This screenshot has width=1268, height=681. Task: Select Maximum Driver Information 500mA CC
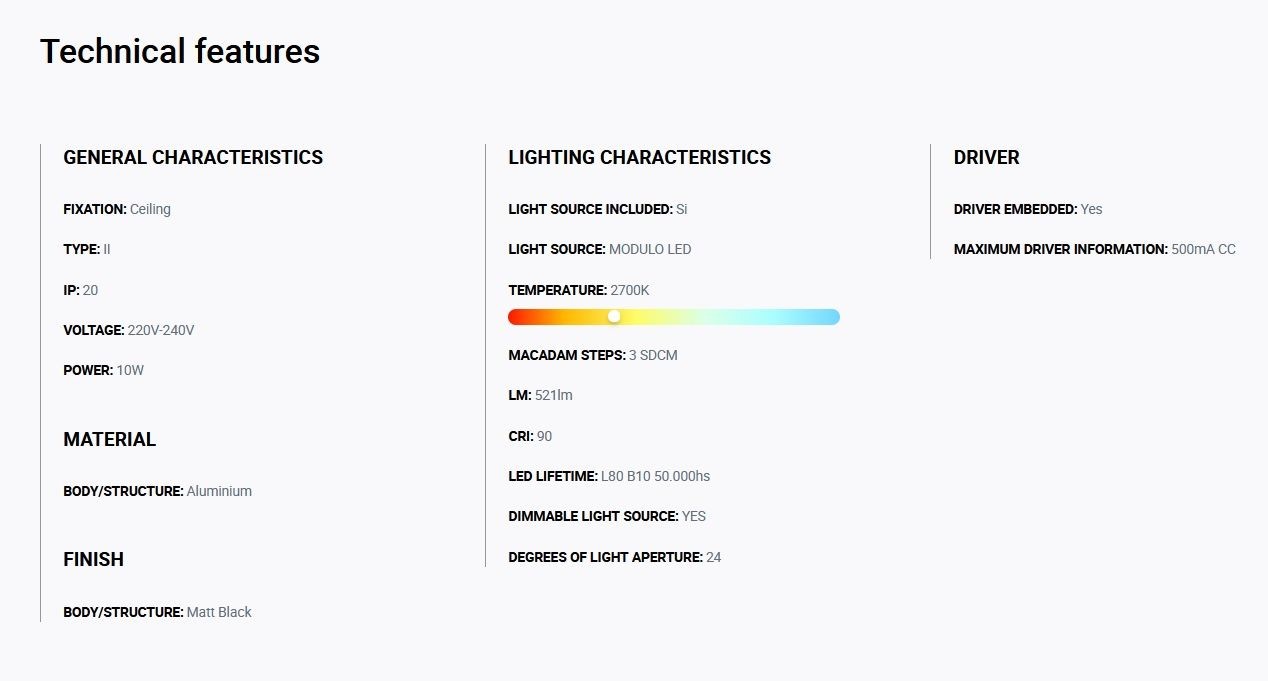pyautogui.click(x=1095, y=249)
